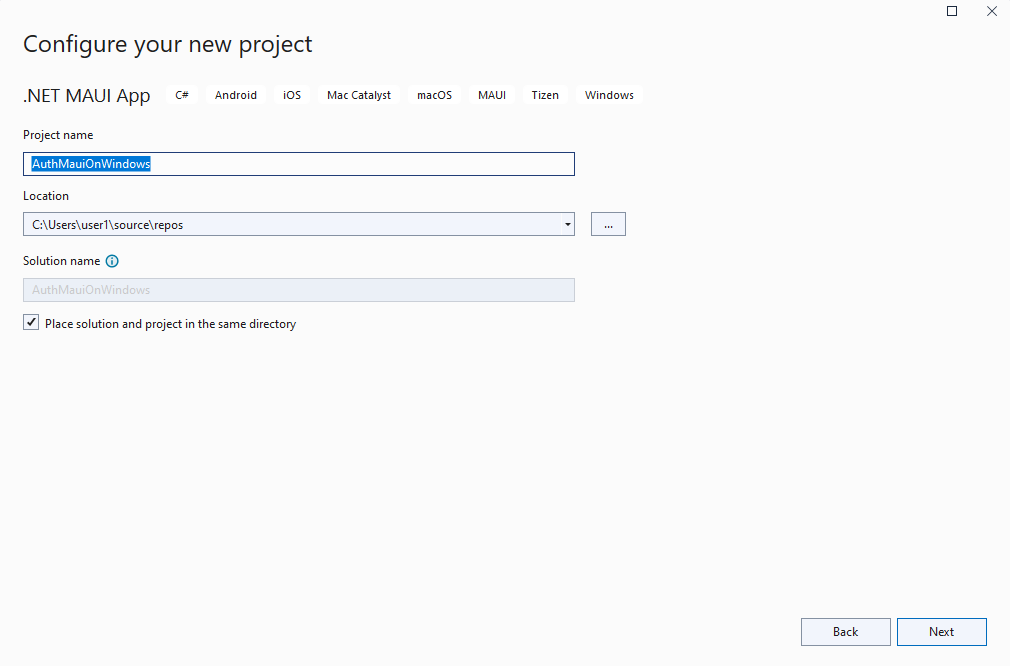Click the Next button
1010x666 pixels.
pyautogui.click(x=941, y=631)
